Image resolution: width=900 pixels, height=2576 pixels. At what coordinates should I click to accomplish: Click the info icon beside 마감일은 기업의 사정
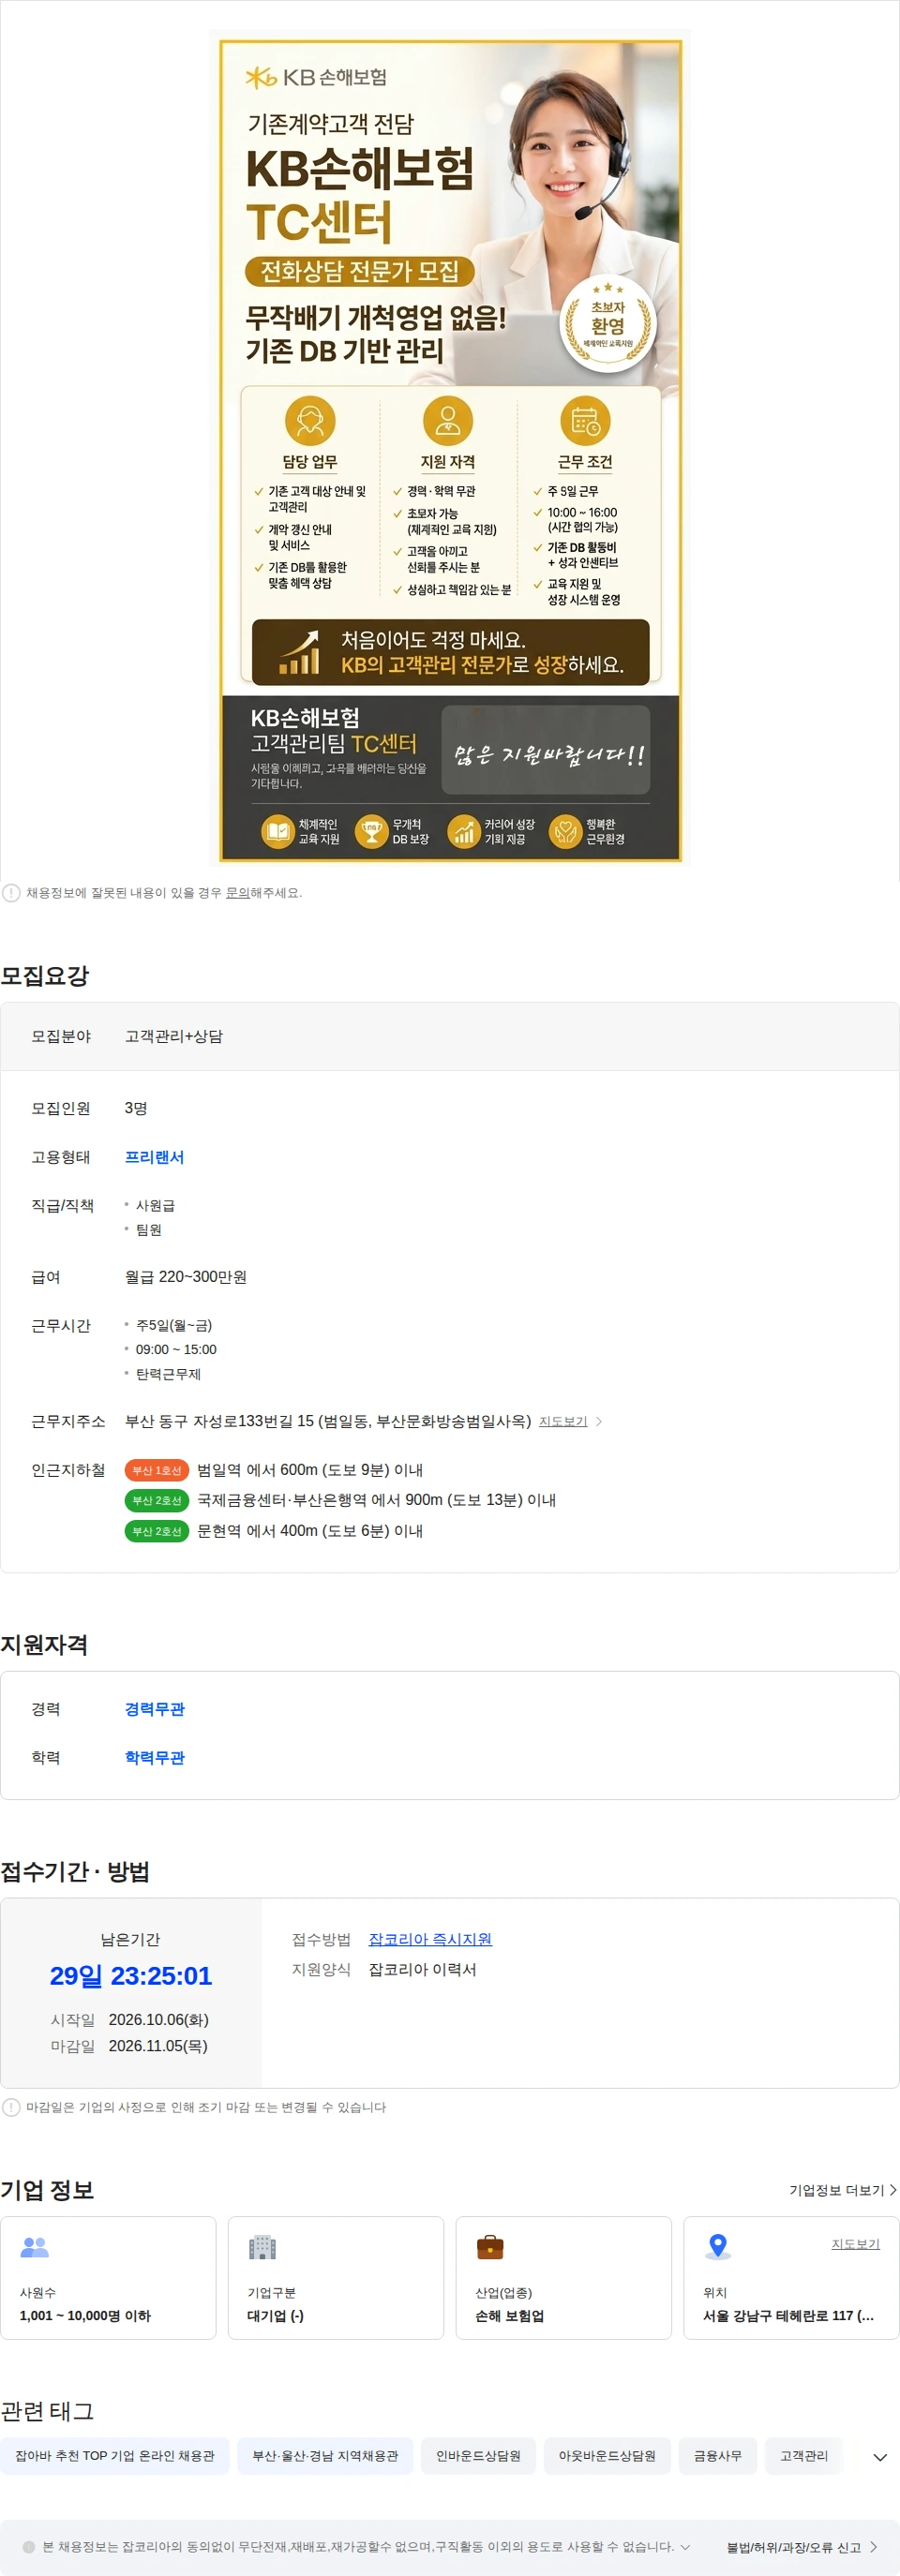[11, 2107]
